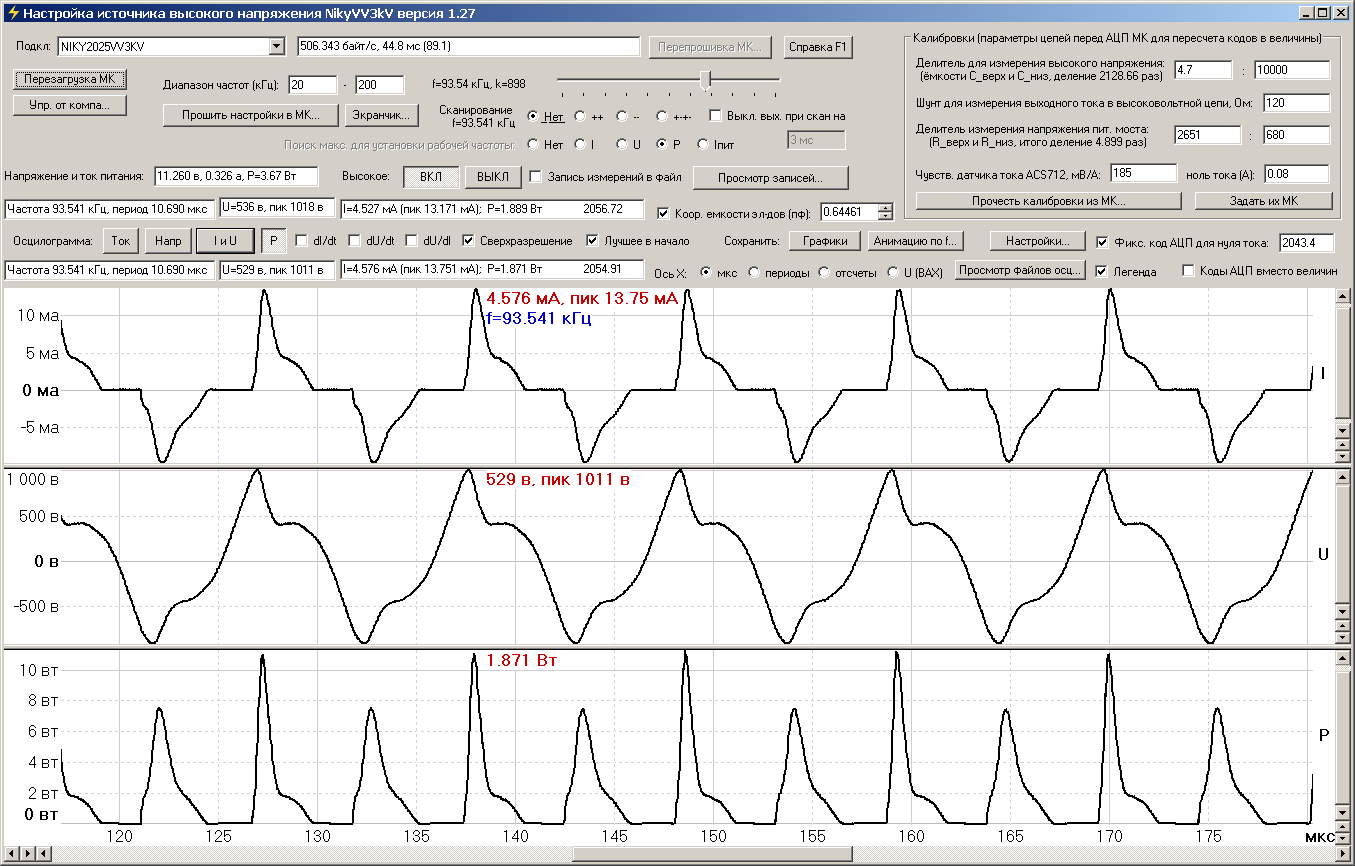Increase electrode capacitance with spinner up arrow
1355x866 pixels.
coord(885,207)
